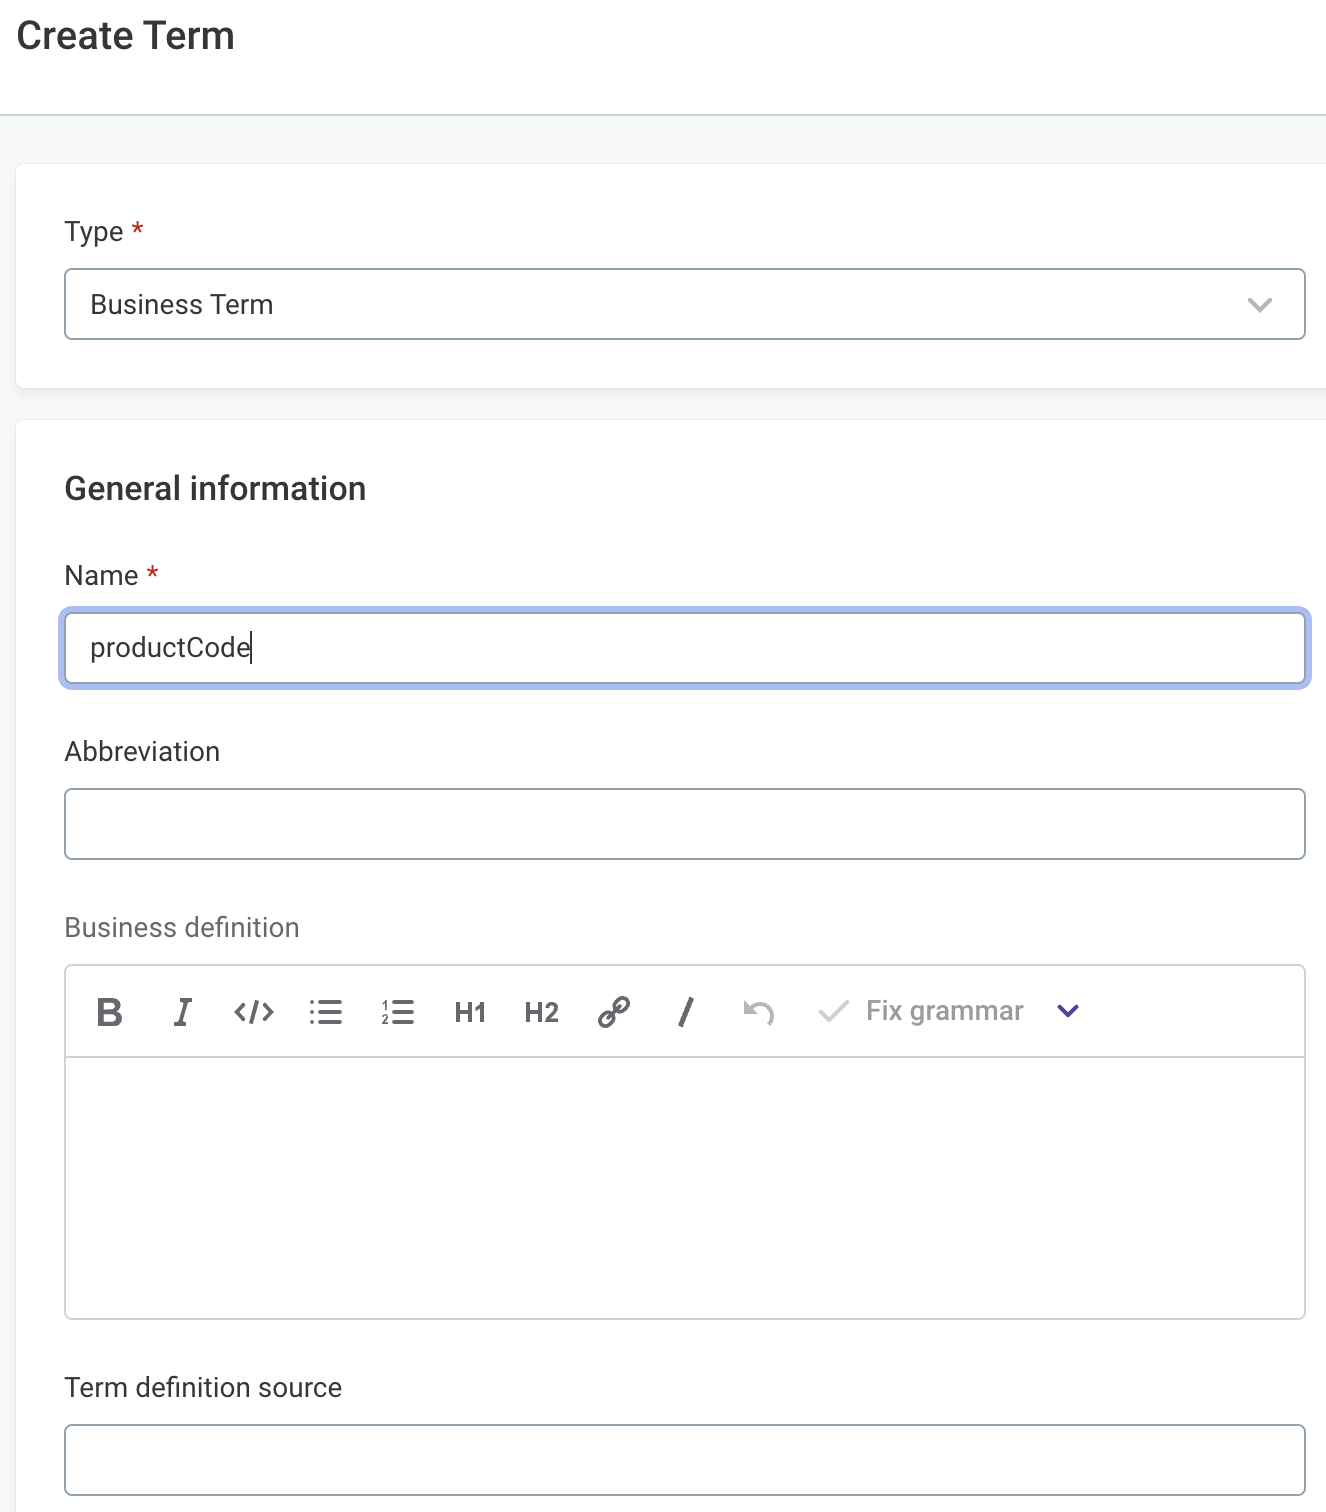The height and width of the screenshot is (1512, 1326).
Task: Click the grammar checkmark icon
Action: point(834,1011)
